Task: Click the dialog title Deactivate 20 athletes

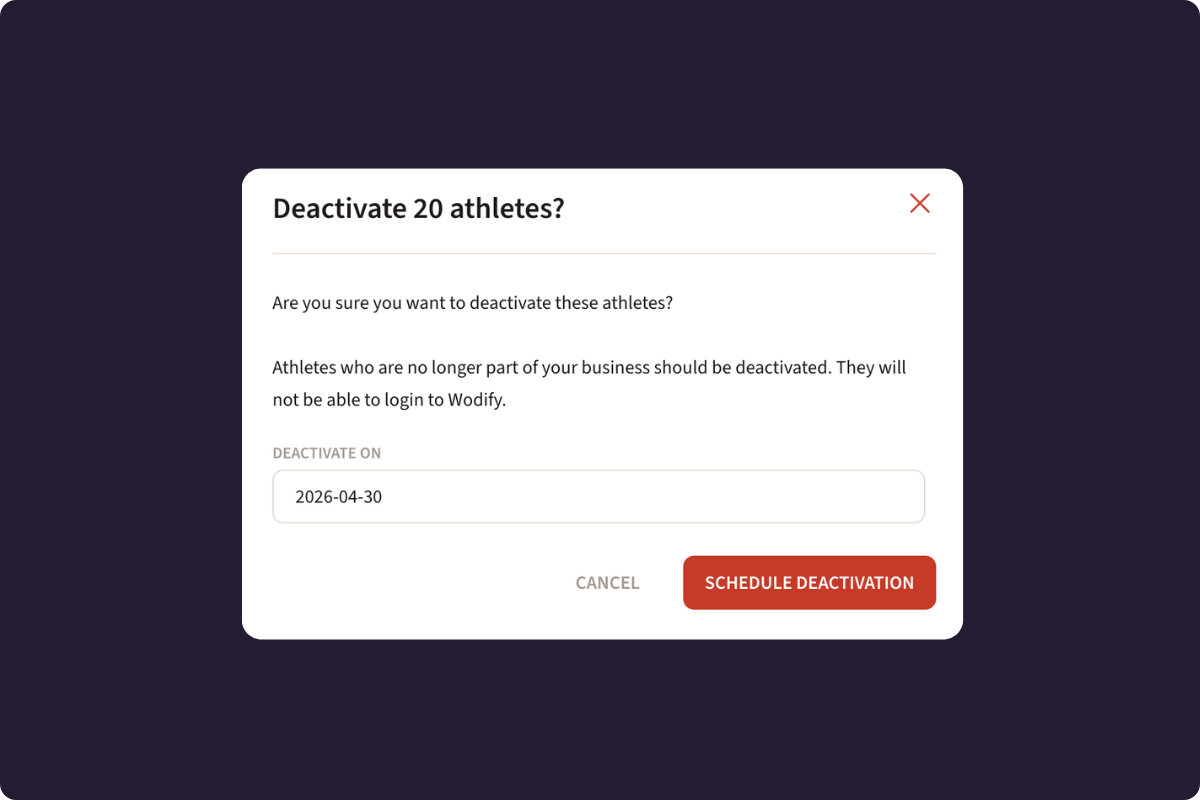Action: coord(418,208)
